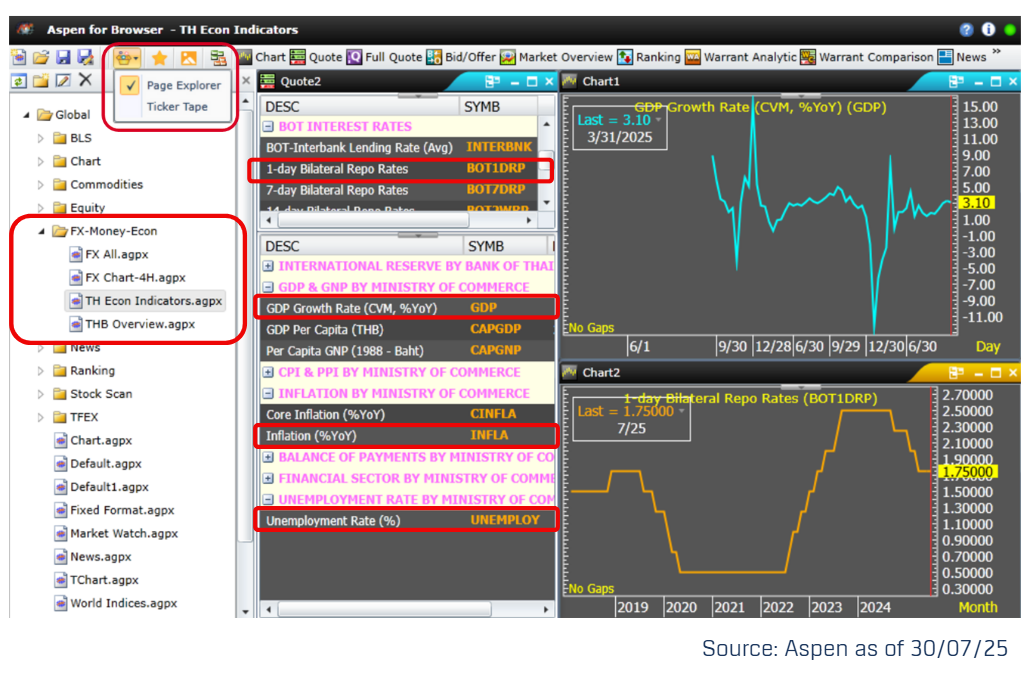Open the Last = 3.10 dropdown on Chart1
Screen dimensions: 1029x679
[658, 120]
